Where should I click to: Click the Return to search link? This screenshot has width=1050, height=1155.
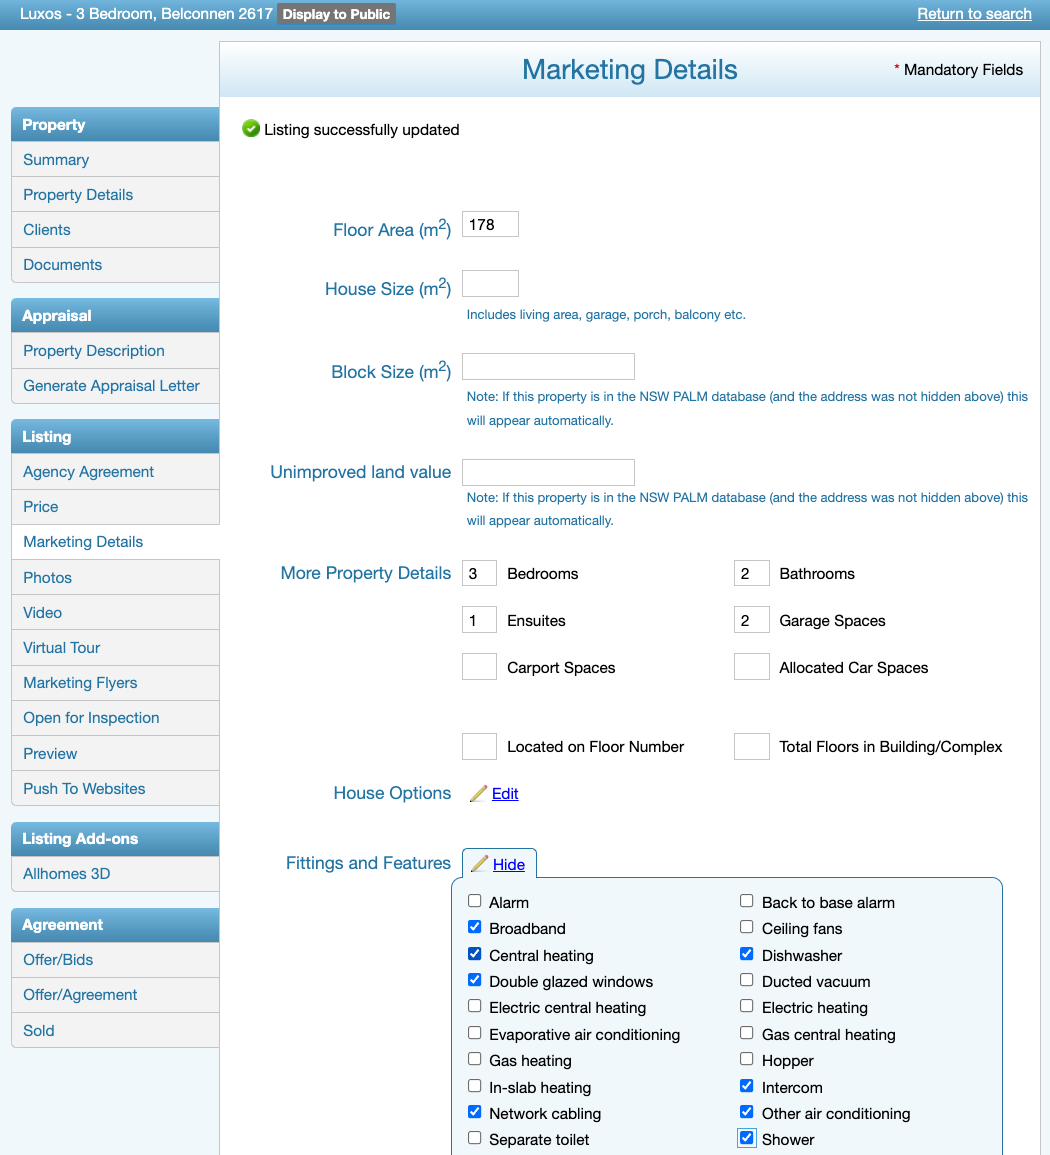974,14
